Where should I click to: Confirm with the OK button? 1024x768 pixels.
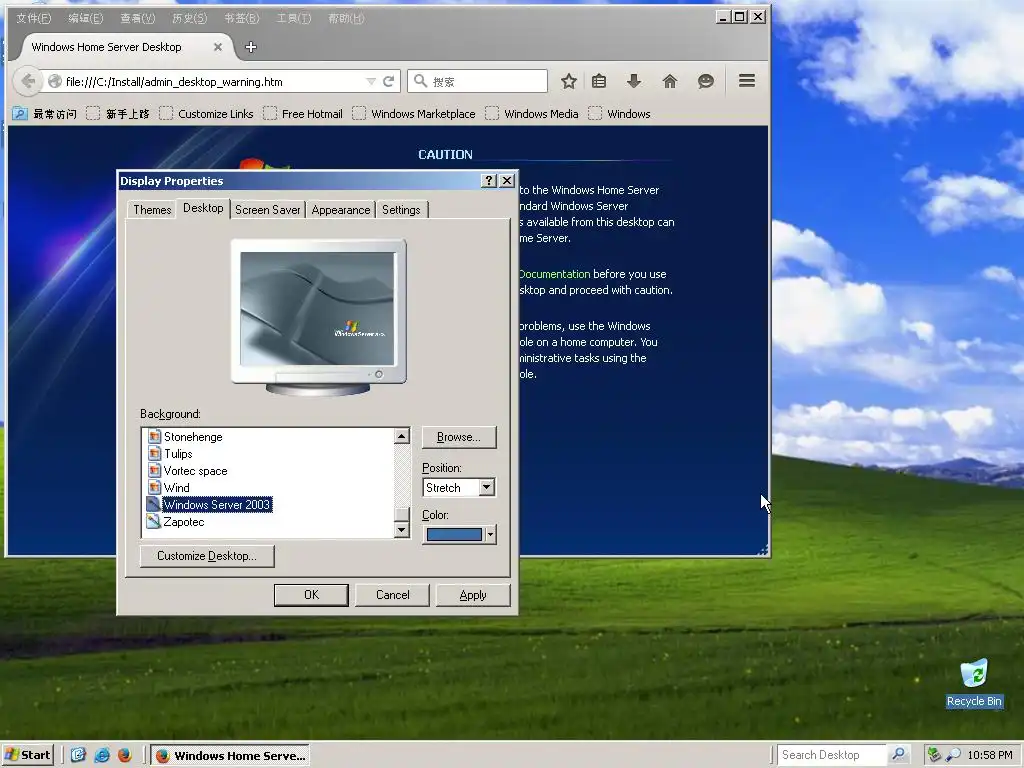(x=312, y=595)
